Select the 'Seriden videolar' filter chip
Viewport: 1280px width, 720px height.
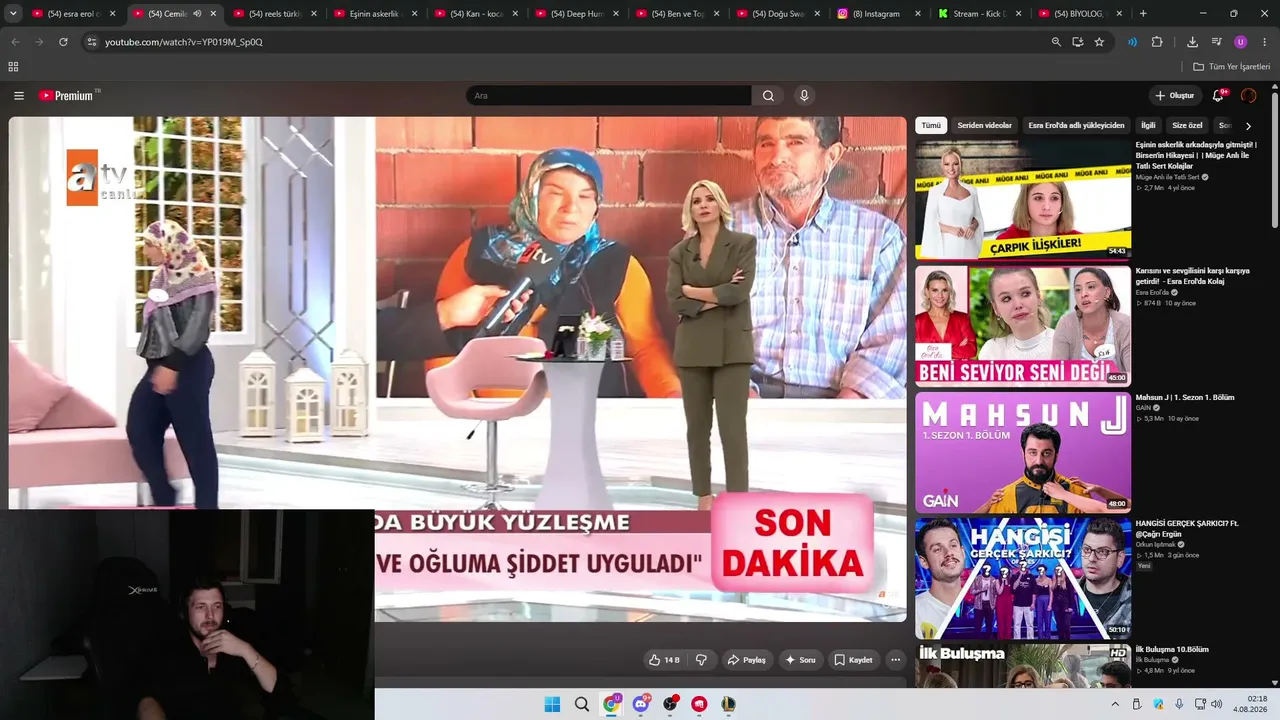click(x=985, y=125)
